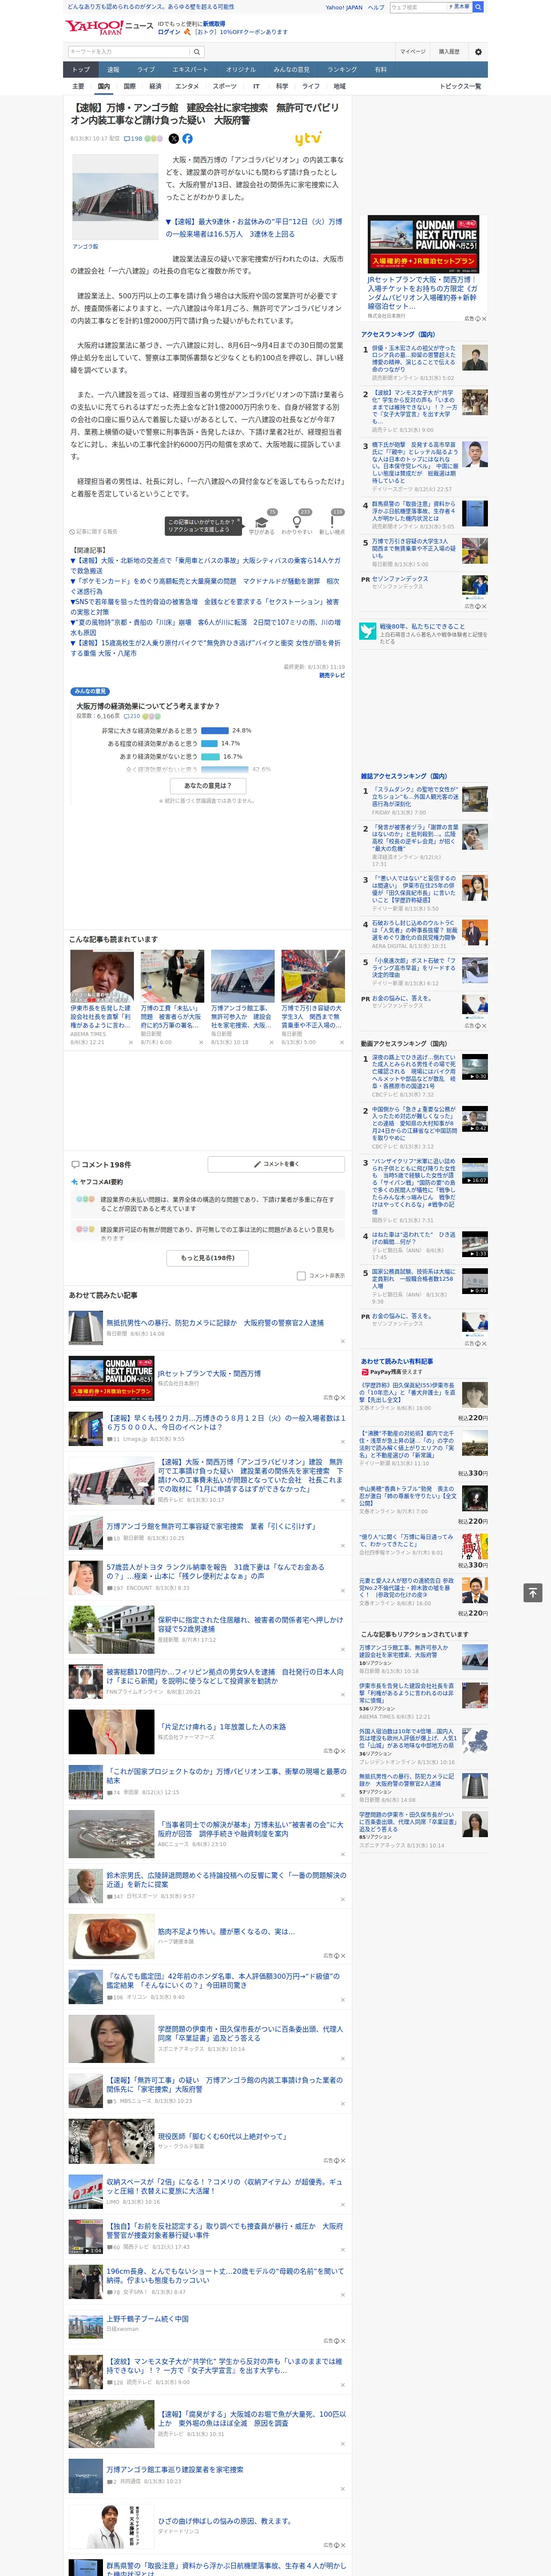Screen dimensions: 551x2576
Task: Open トップ navigation tab
Action: pos(81,70)
